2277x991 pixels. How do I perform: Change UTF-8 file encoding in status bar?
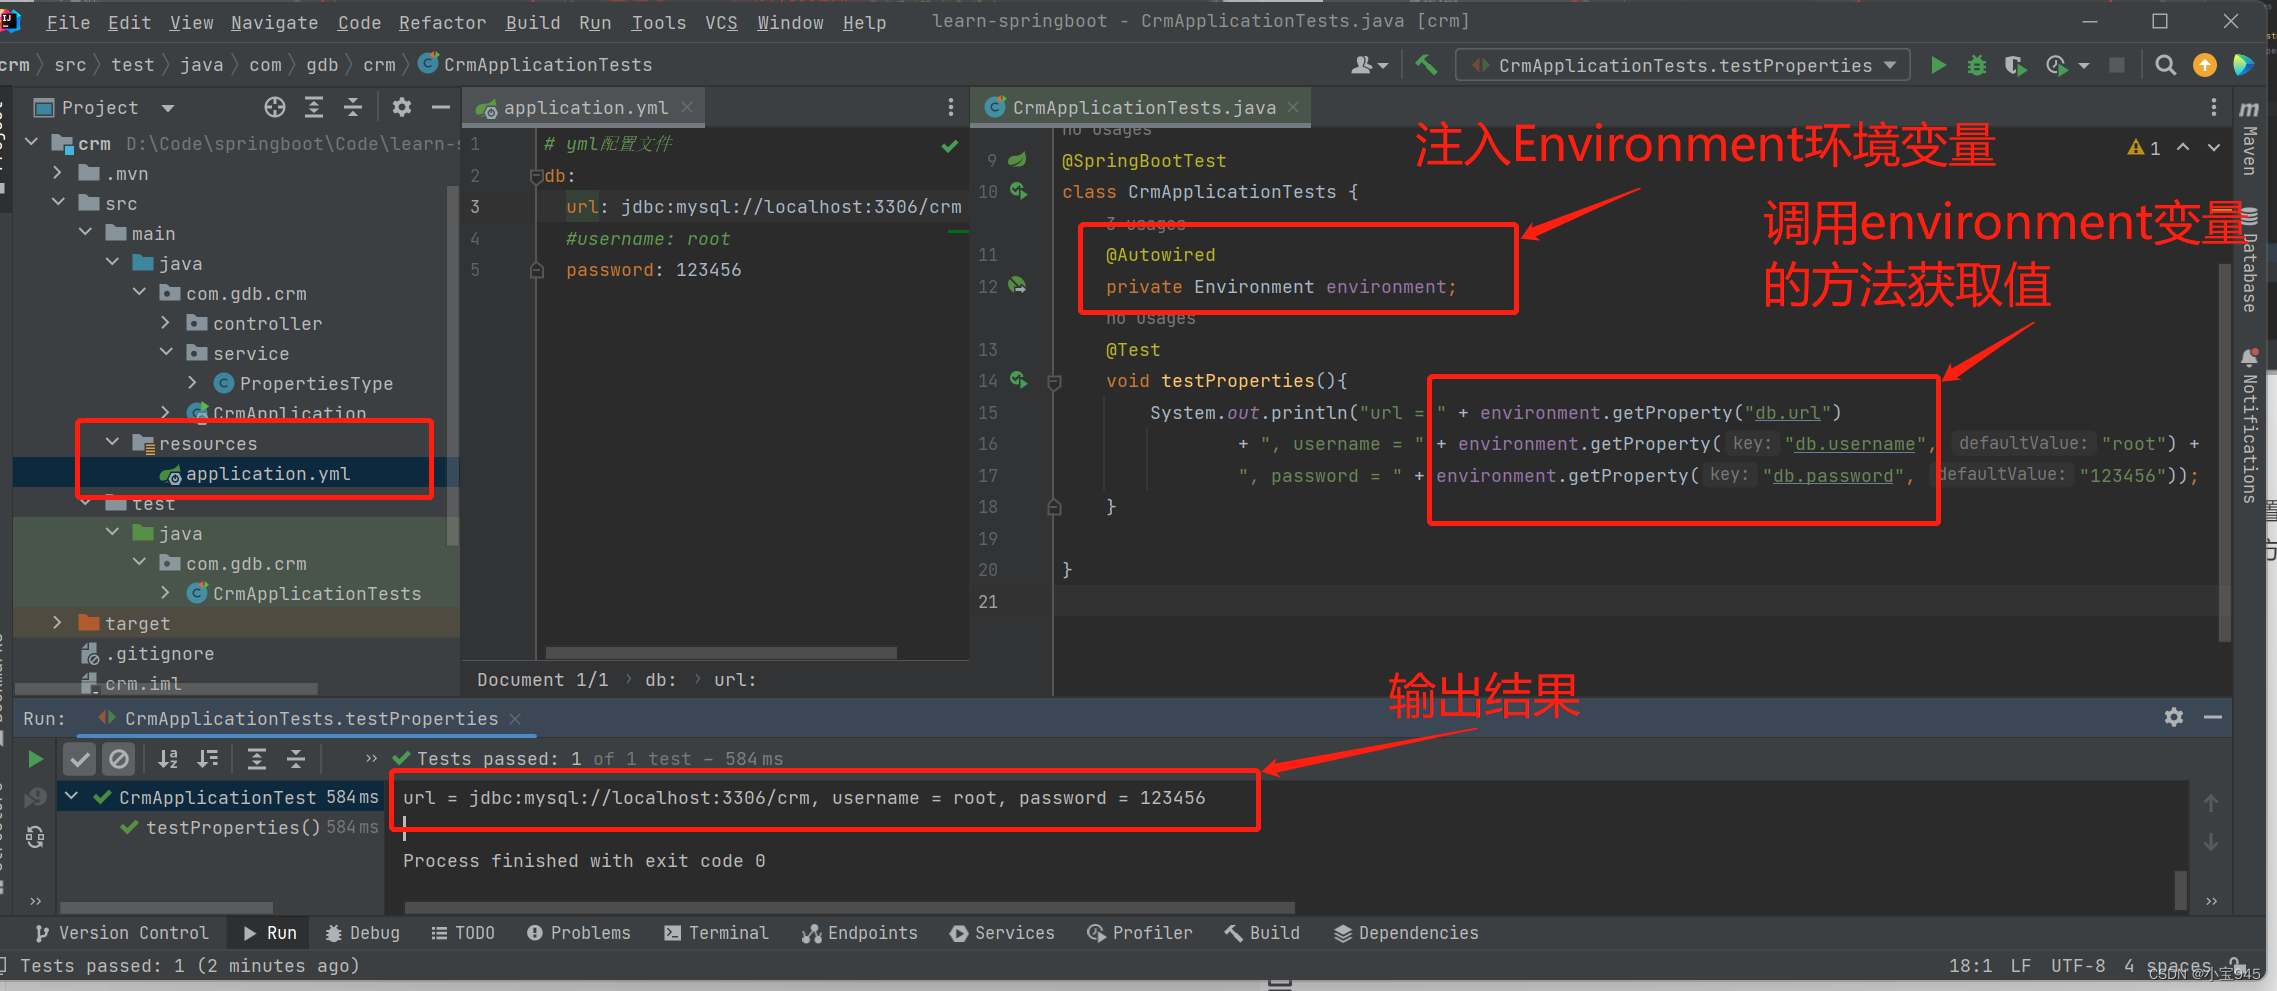coord(2078,965)
